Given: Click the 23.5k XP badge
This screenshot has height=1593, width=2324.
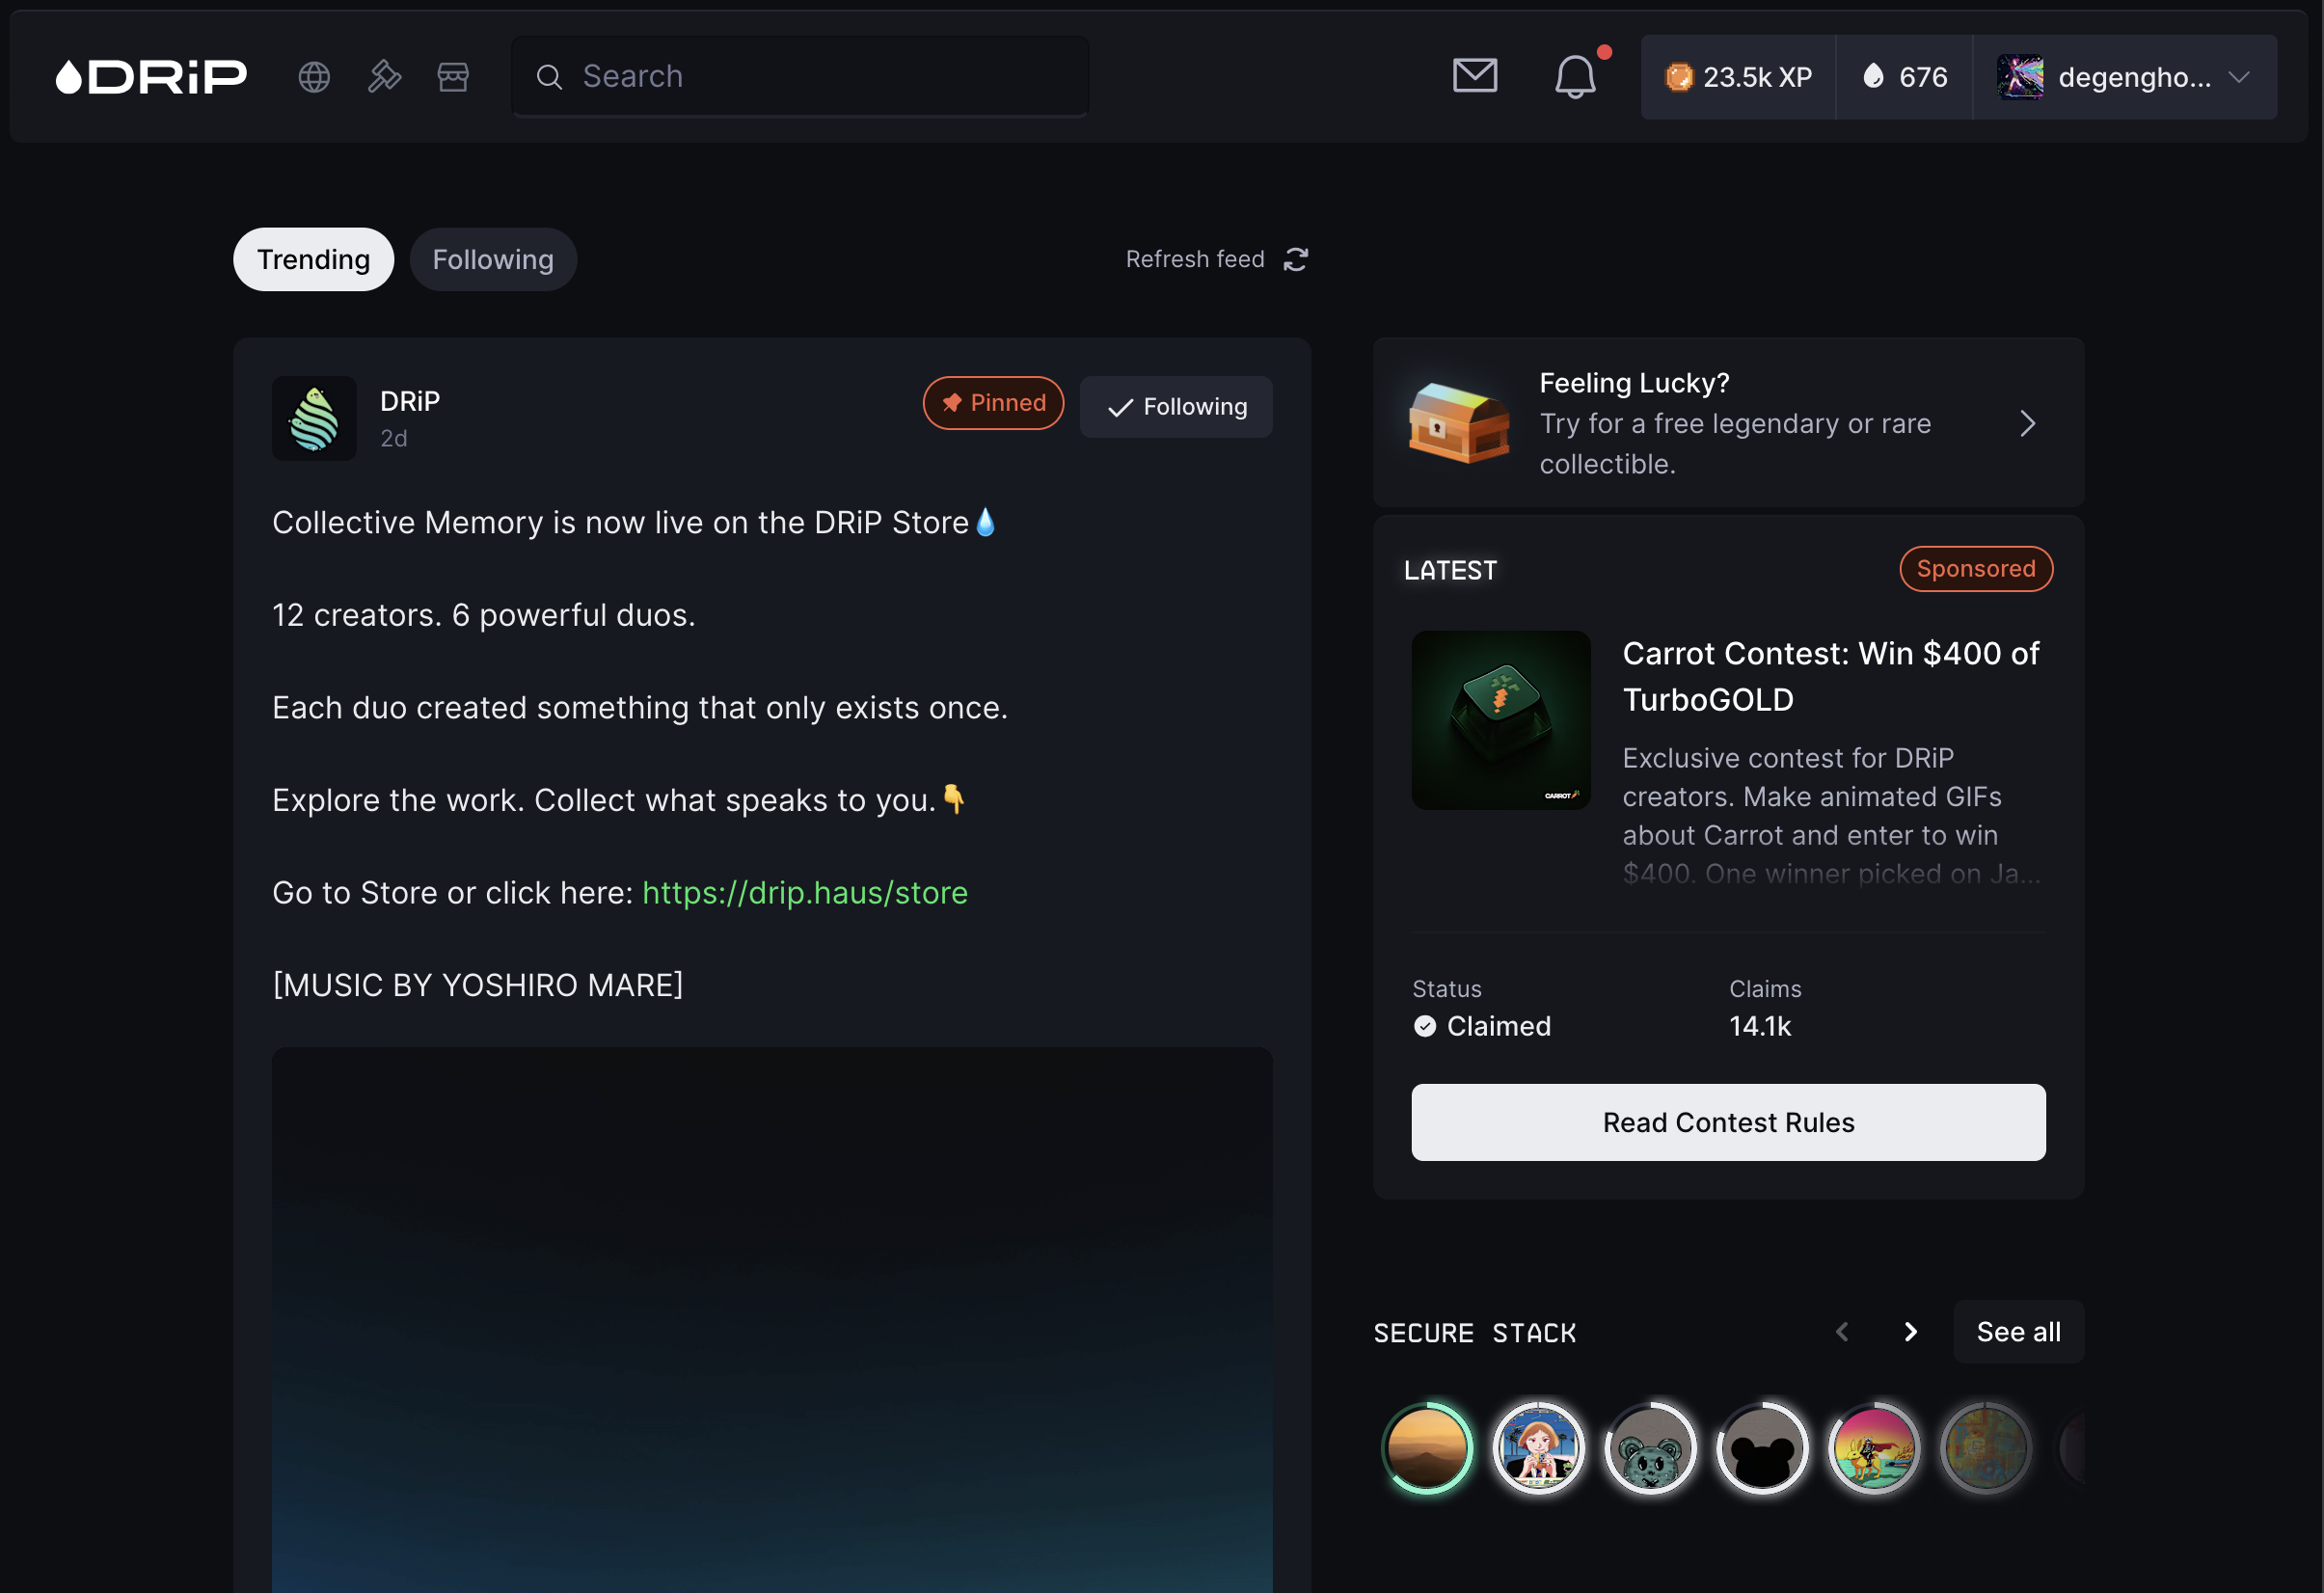Looking at the screenshot, I should pyautogui.click(x=1738, y=77).
